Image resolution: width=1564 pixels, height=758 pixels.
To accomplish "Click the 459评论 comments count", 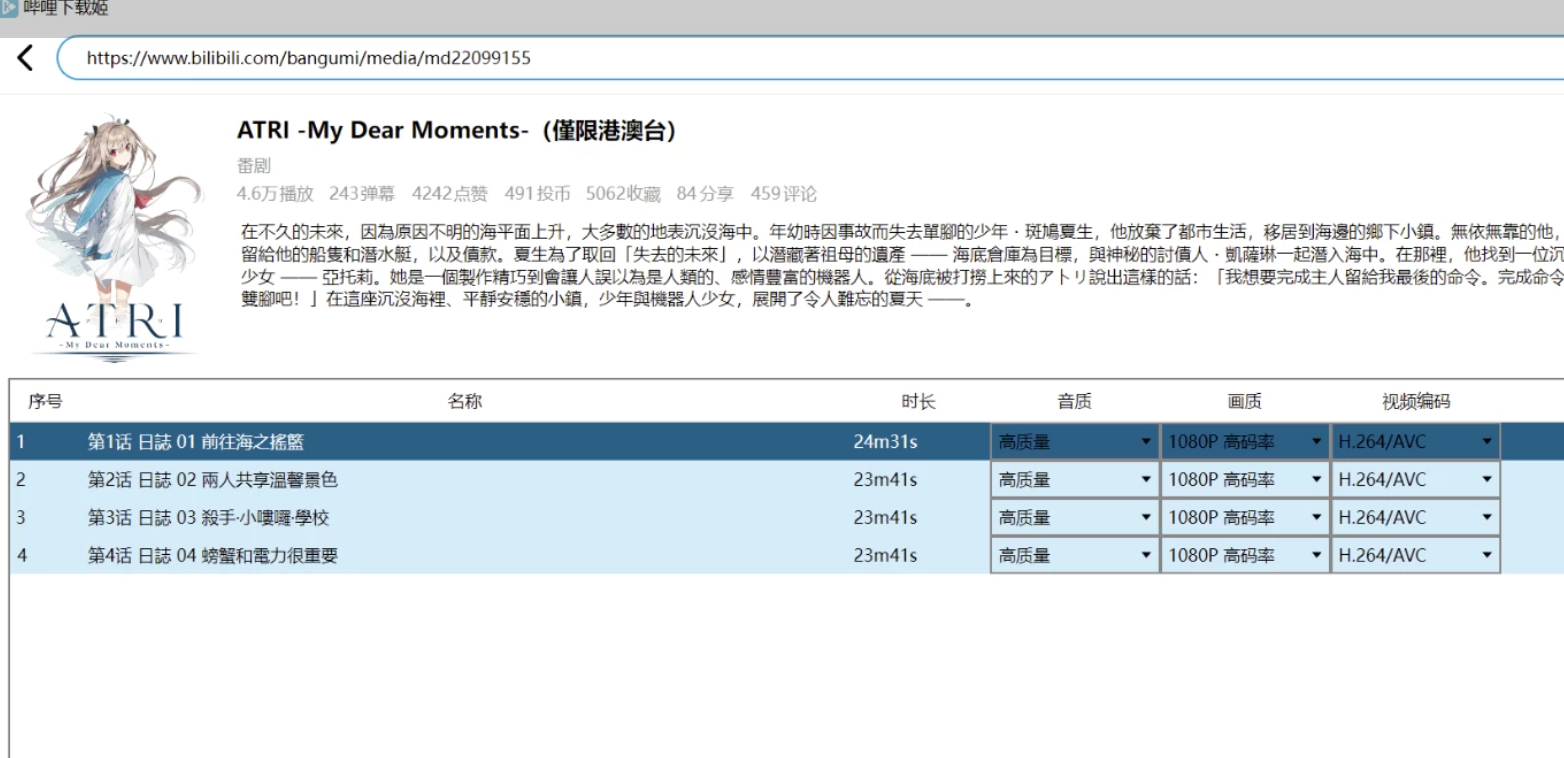I will pyautogui.click(x=783, y=194).
